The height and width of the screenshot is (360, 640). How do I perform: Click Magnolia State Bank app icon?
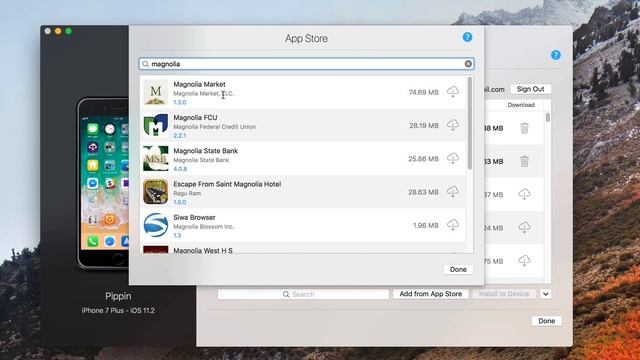pyautogui.click(x=156, y=158)
